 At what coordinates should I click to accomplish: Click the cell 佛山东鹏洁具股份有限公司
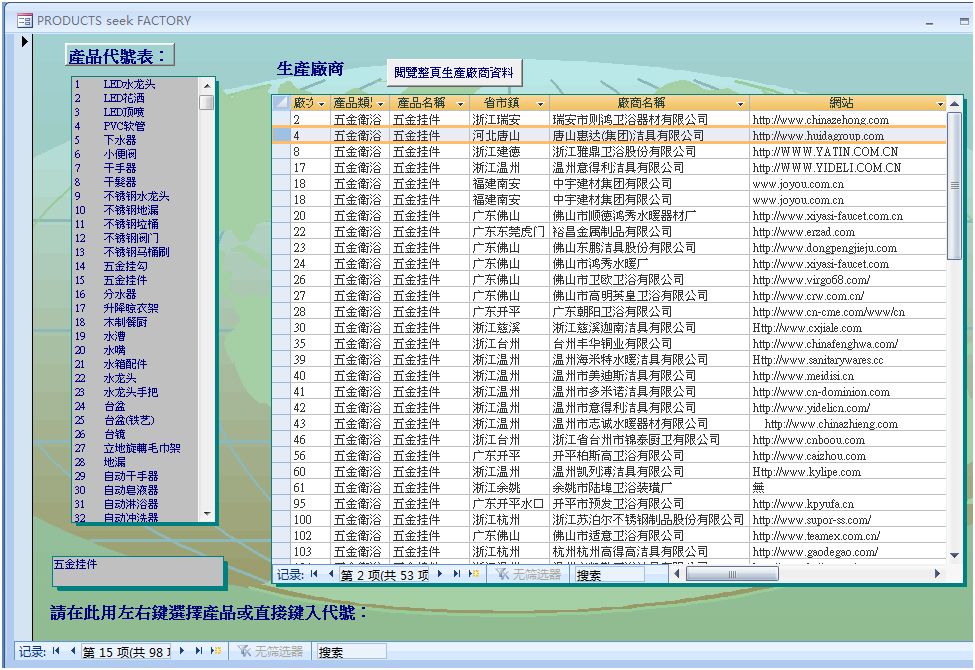tap(649, 248)
